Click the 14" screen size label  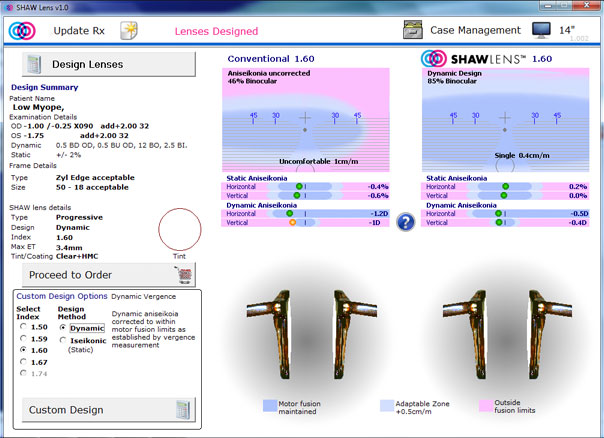pyautogui.click(x=567, y=30)
